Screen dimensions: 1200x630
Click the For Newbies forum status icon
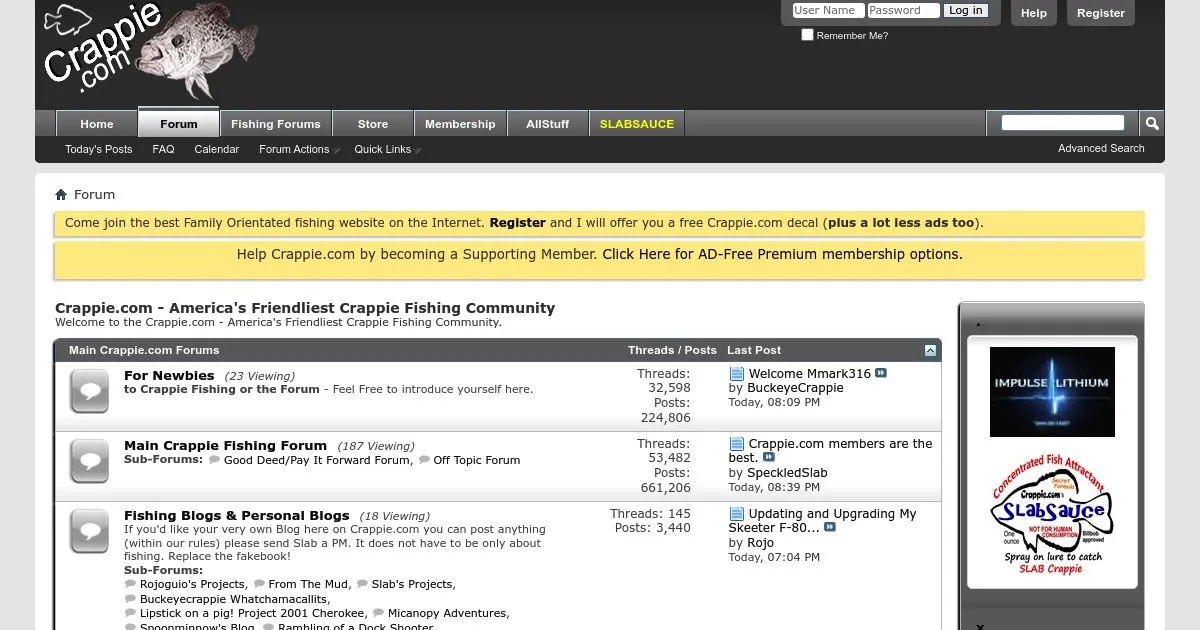coord(90,391)
